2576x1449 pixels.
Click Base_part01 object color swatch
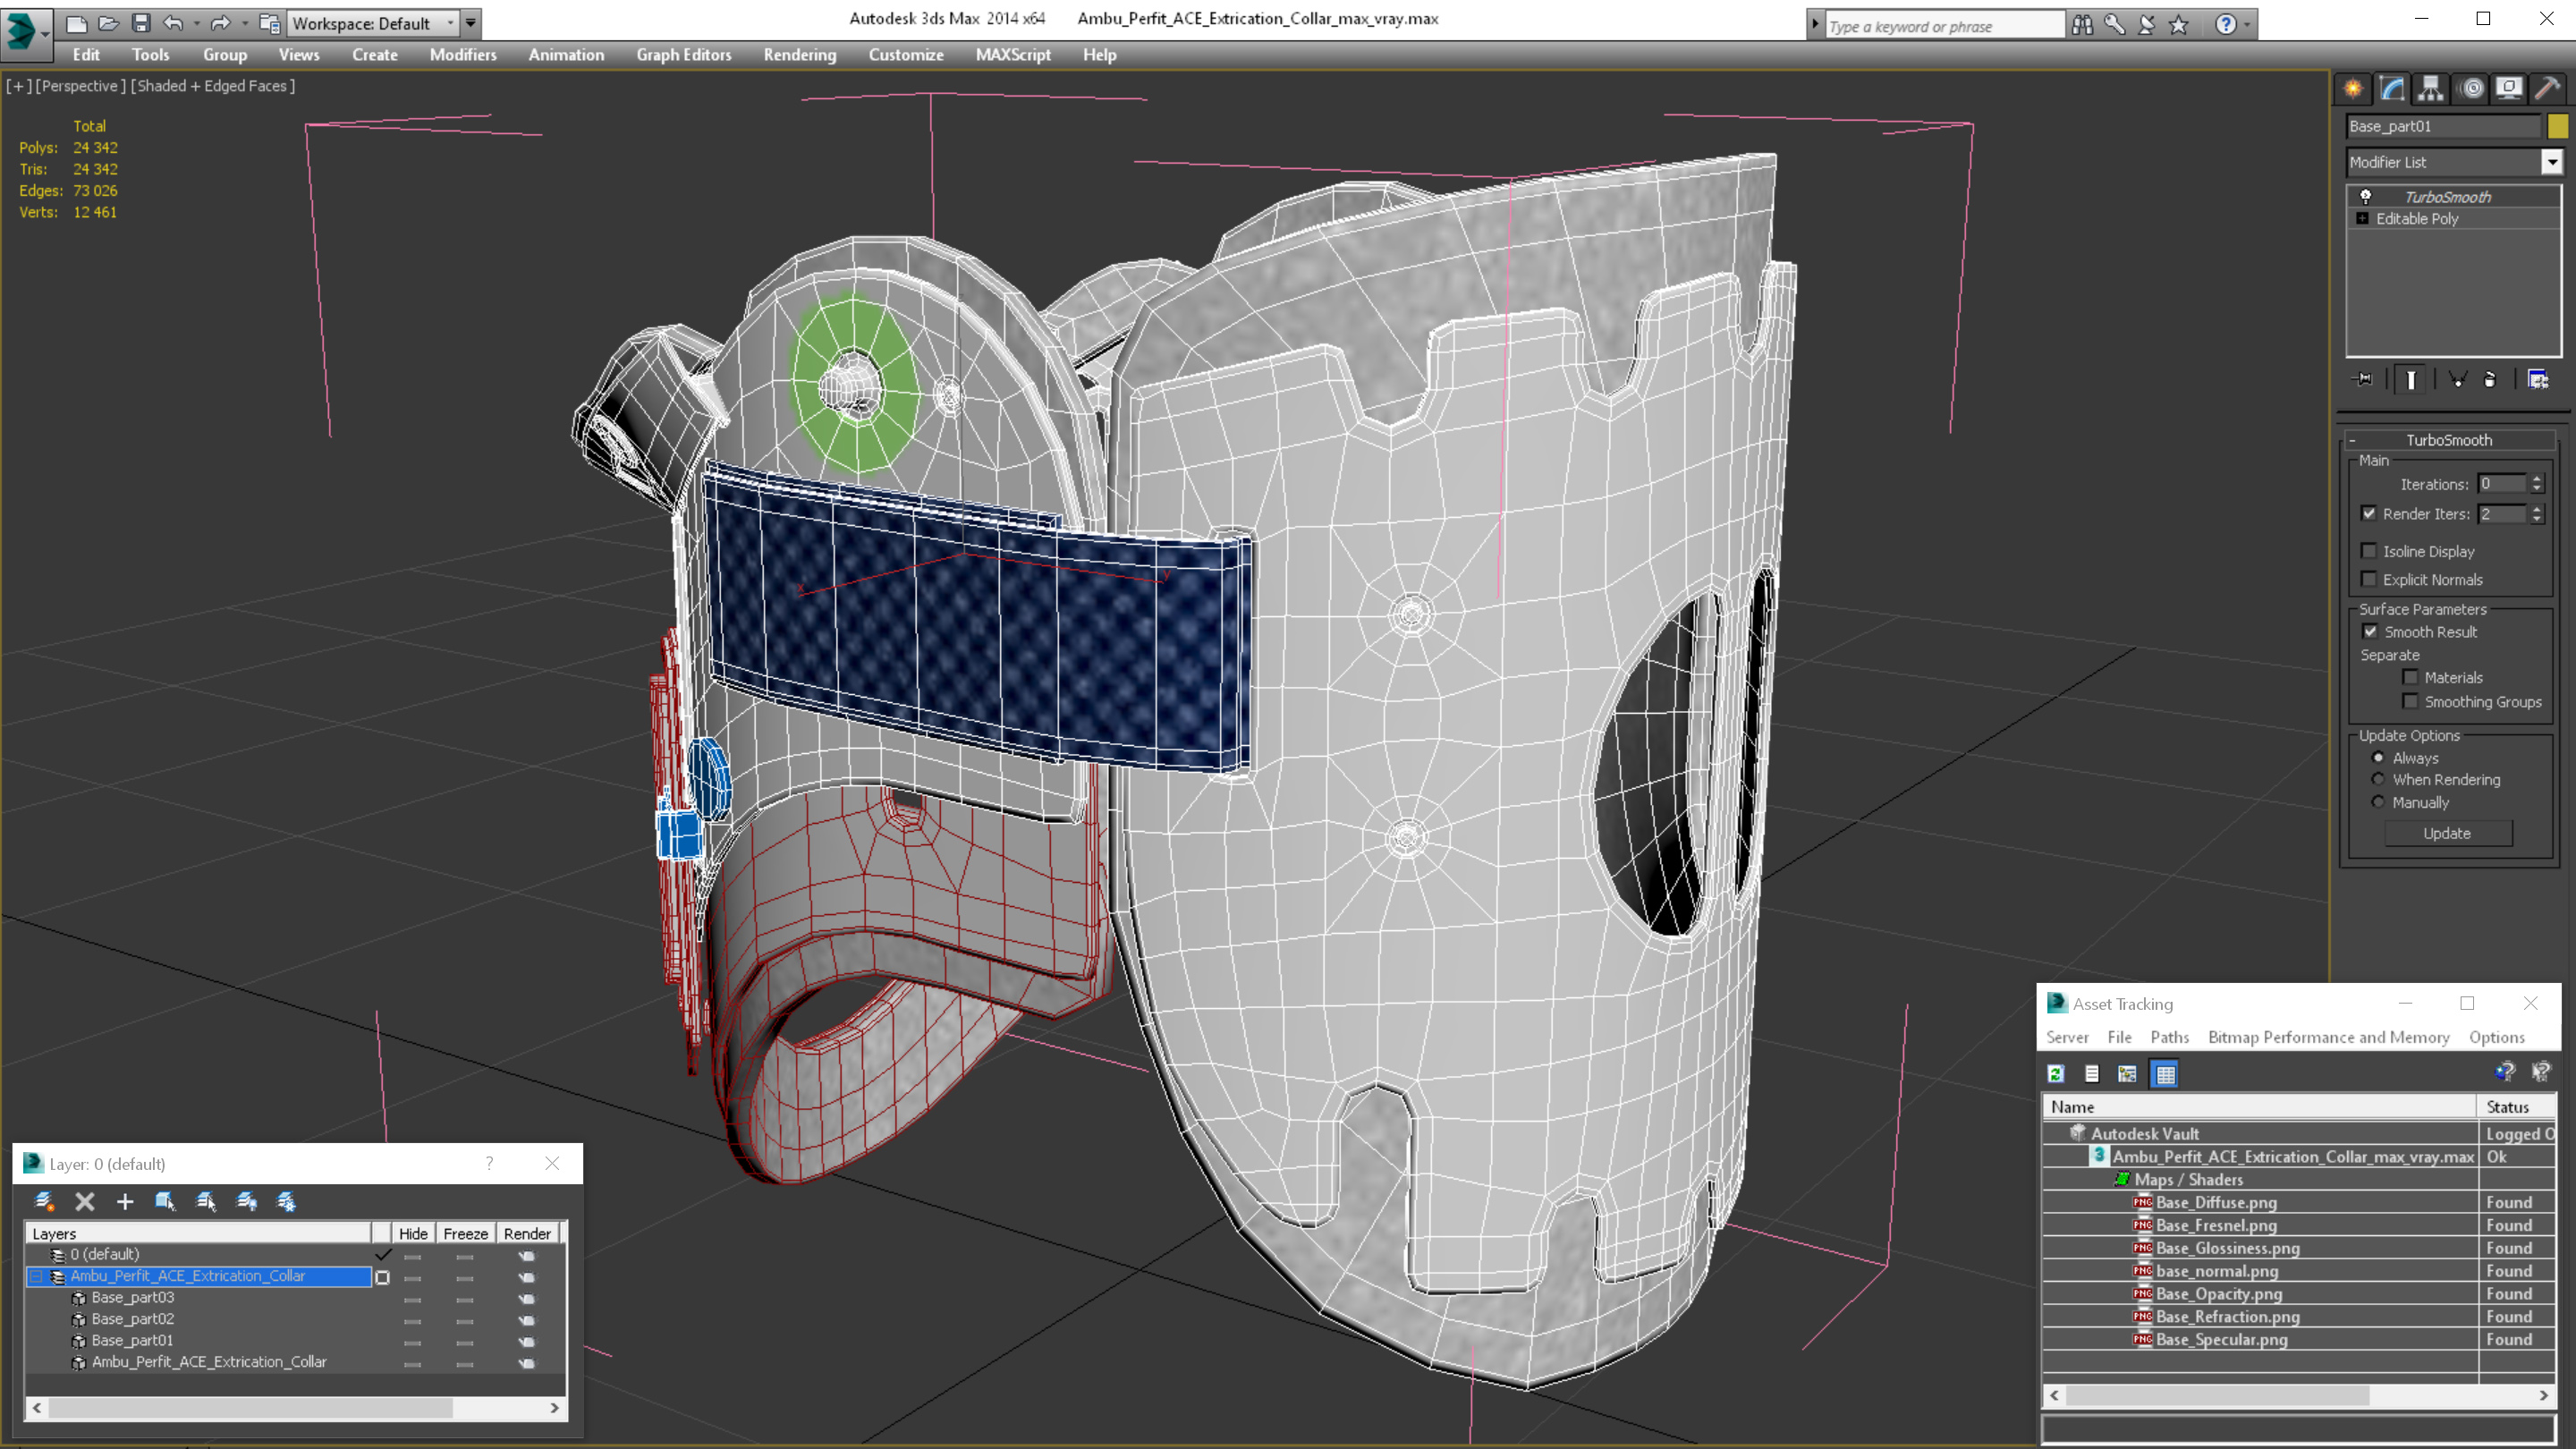tap(2557, 126)
